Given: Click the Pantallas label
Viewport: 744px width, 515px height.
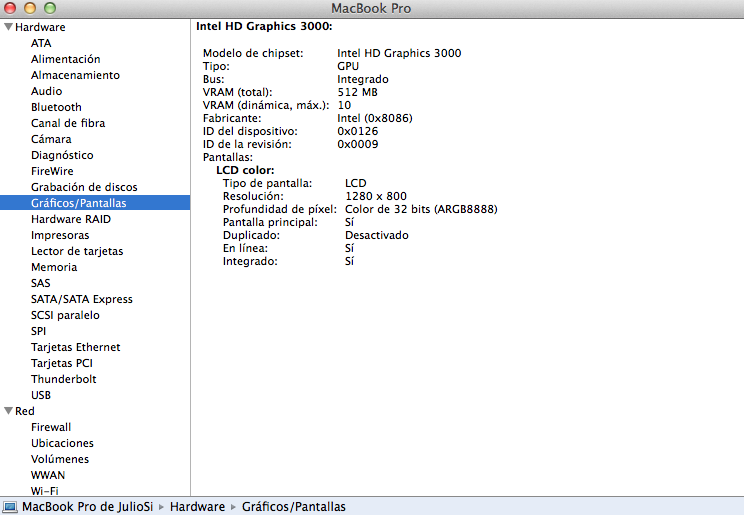Looking at the screenshot, I should [228, 157].
